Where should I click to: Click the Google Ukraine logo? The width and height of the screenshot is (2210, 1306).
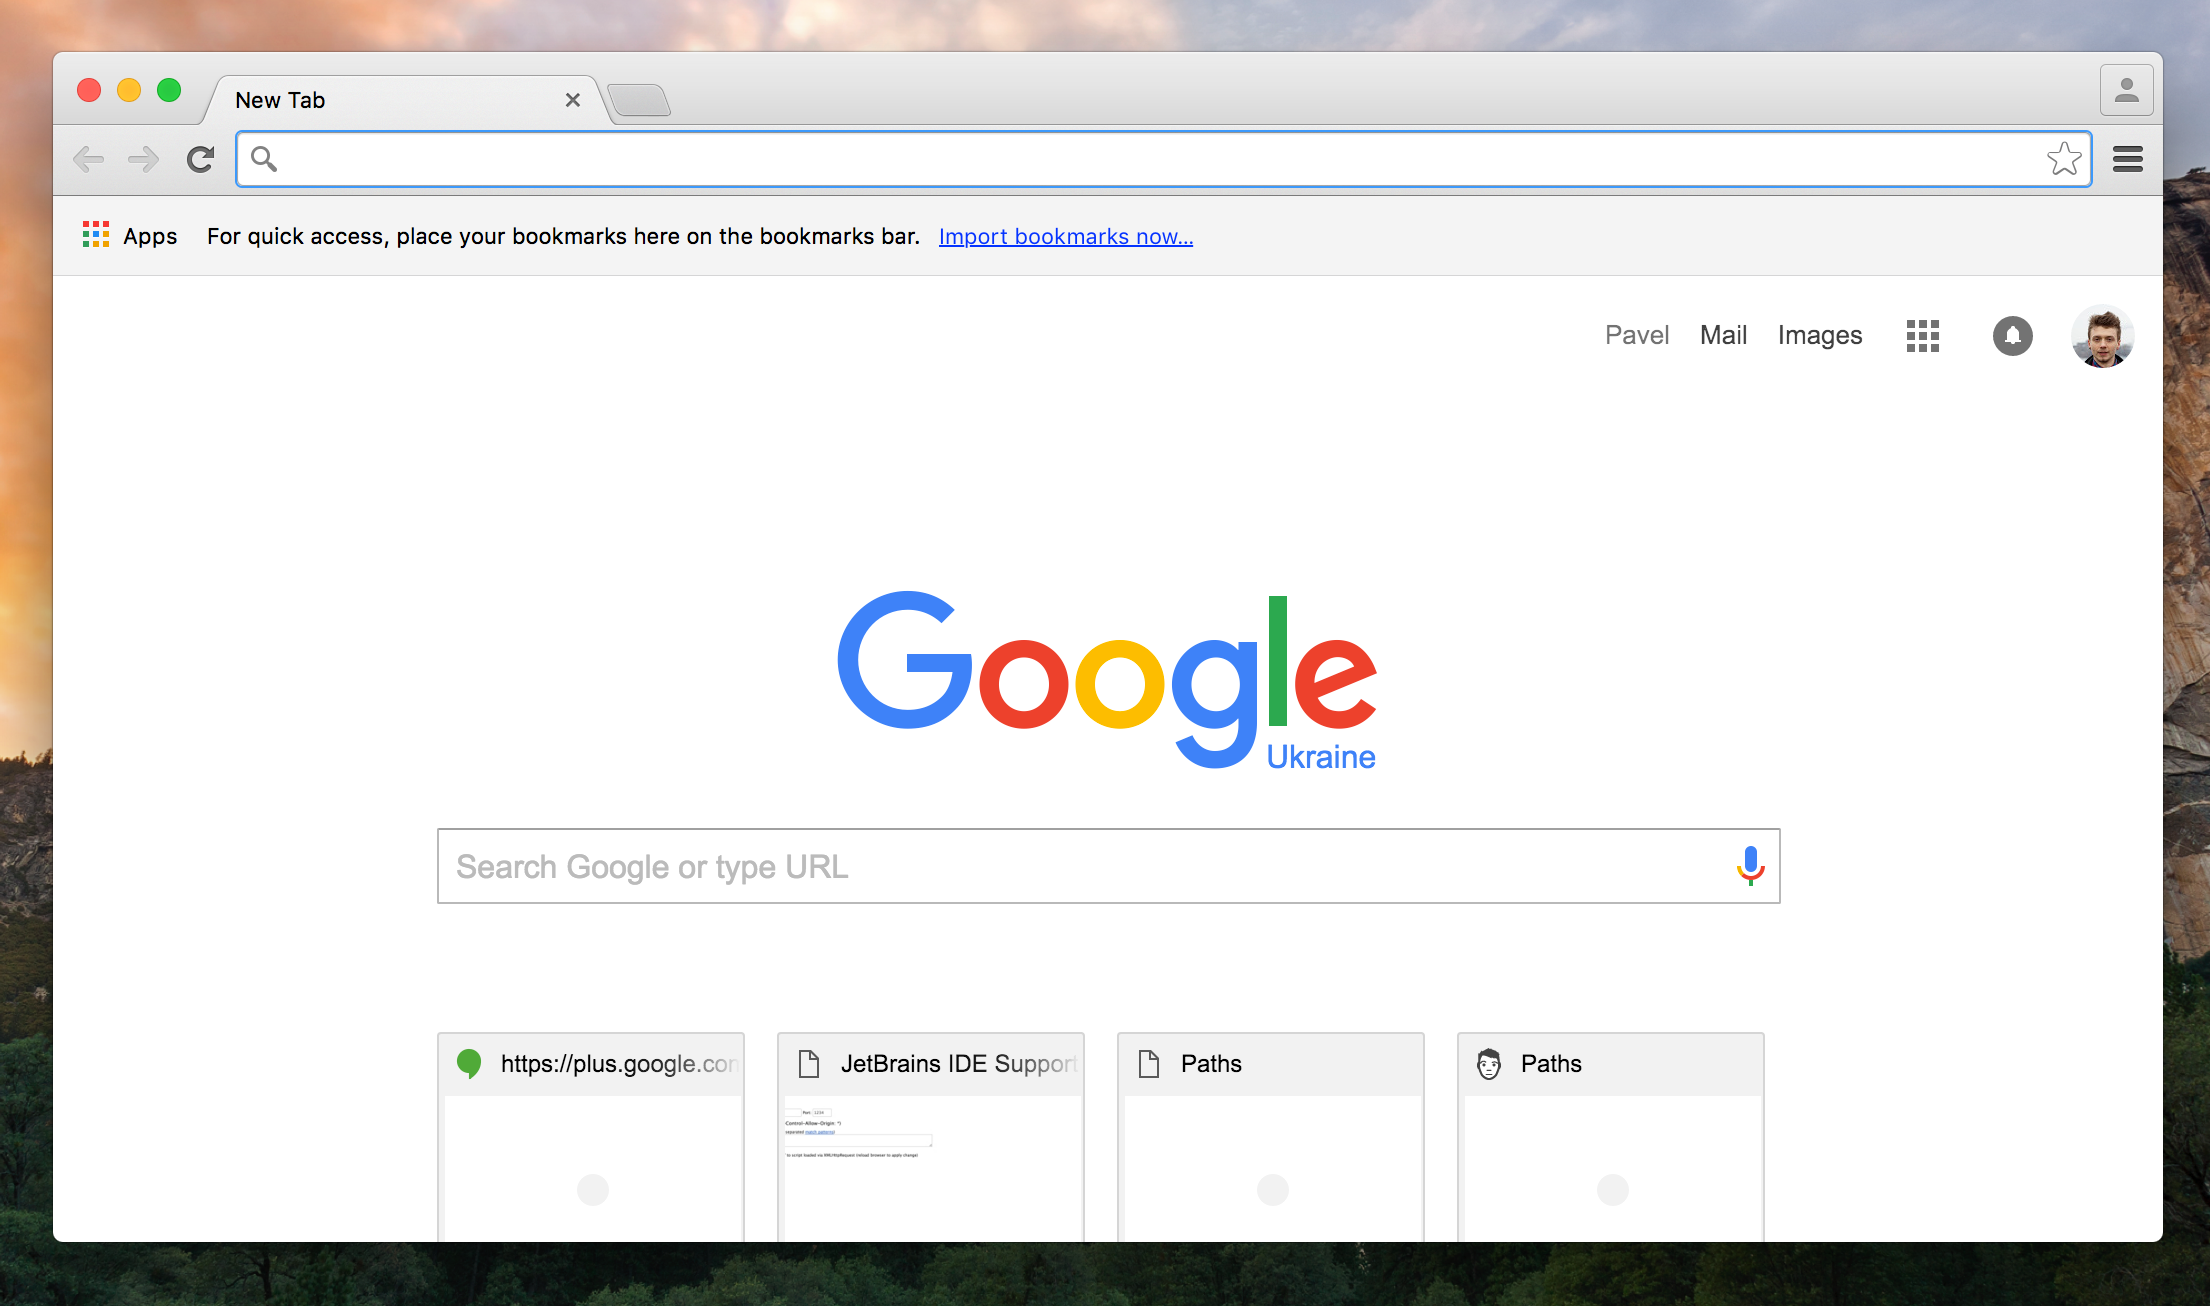tap(1107, 681)
